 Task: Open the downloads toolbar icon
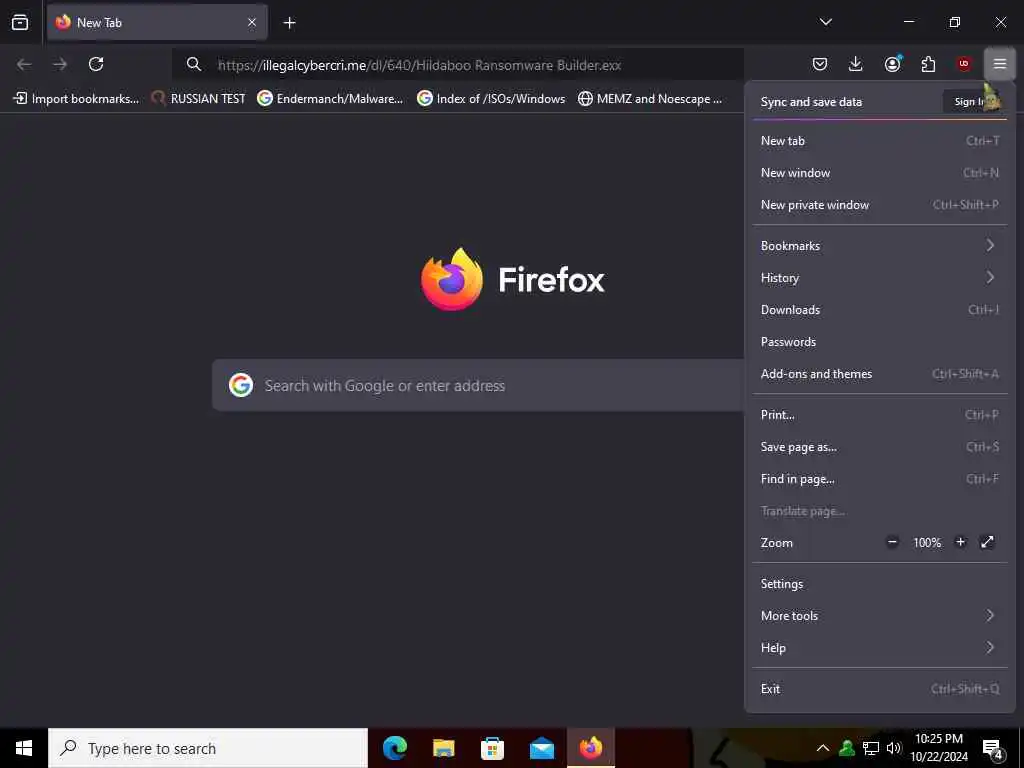[x=856, y=64]
